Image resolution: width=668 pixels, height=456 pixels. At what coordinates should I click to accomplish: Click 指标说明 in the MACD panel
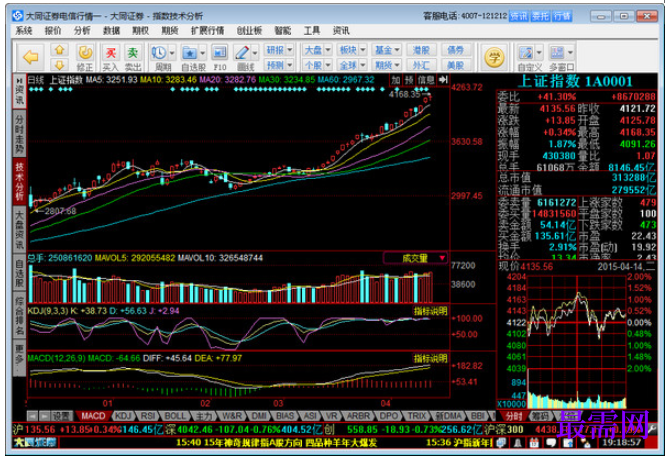pyautogui.click(x=431, y=358)
